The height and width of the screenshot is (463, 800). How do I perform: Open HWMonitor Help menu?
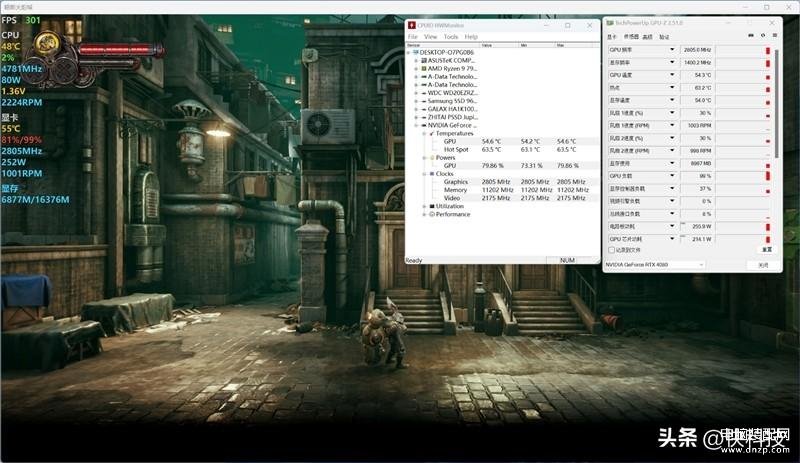(x=471, y=37)
